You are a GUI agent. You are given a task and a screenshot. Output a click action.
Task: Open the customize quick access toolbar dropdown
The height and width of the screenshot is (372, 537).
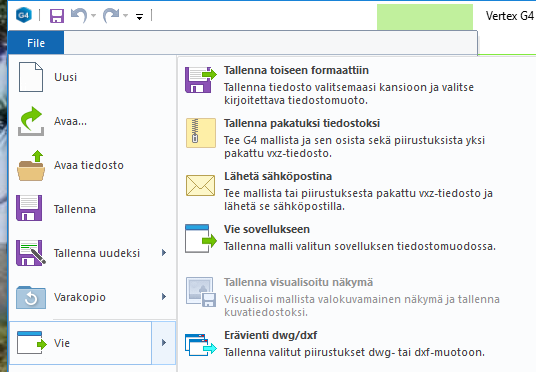[x=139, y=16]
